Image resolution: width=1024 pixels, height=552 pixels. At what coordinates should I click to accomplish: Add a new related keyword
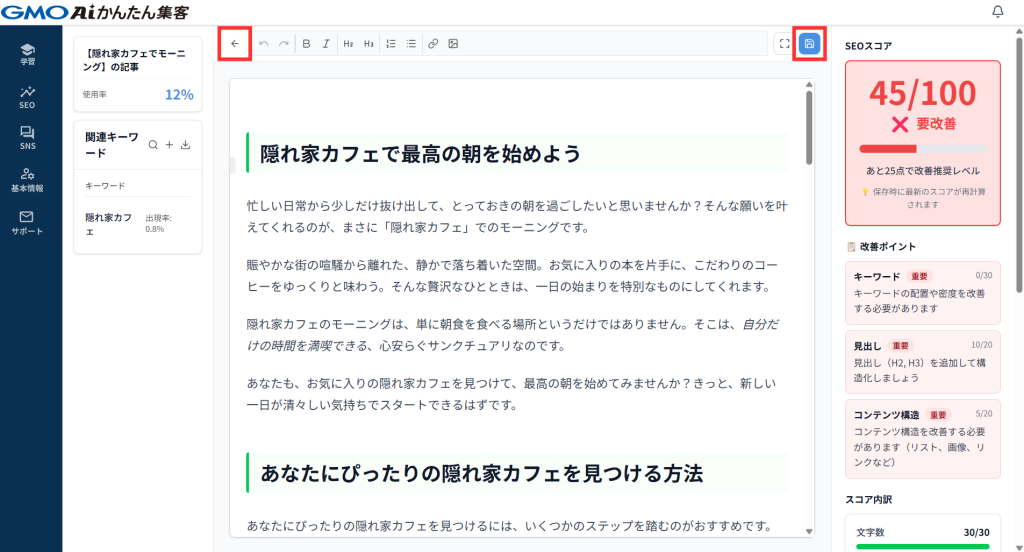click(169, 145)
